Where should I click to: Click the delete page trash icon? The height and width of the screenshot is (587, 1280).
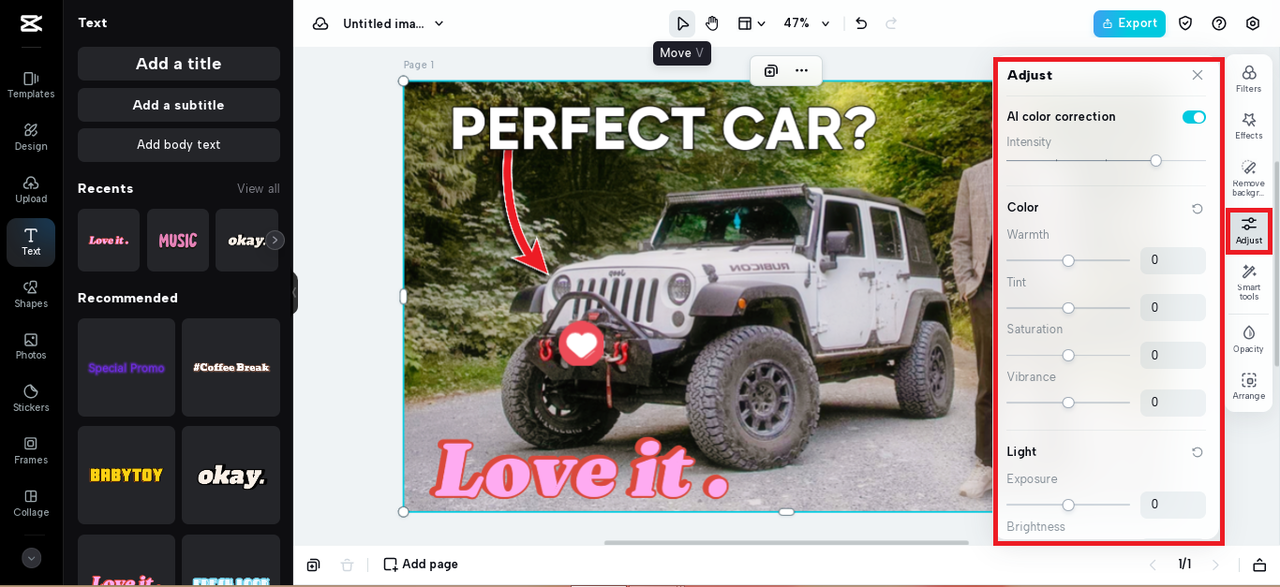pos(347,565)
